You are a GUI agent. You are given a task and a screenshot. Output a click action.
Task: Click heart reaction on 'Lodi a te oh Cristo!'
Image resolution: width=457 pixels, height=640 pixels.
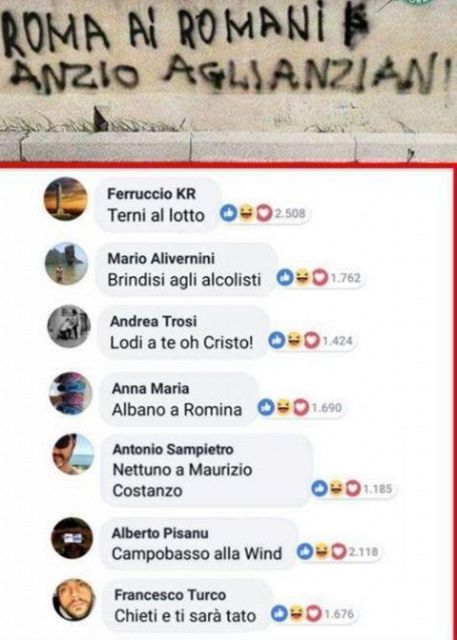(x=312, y=341)
